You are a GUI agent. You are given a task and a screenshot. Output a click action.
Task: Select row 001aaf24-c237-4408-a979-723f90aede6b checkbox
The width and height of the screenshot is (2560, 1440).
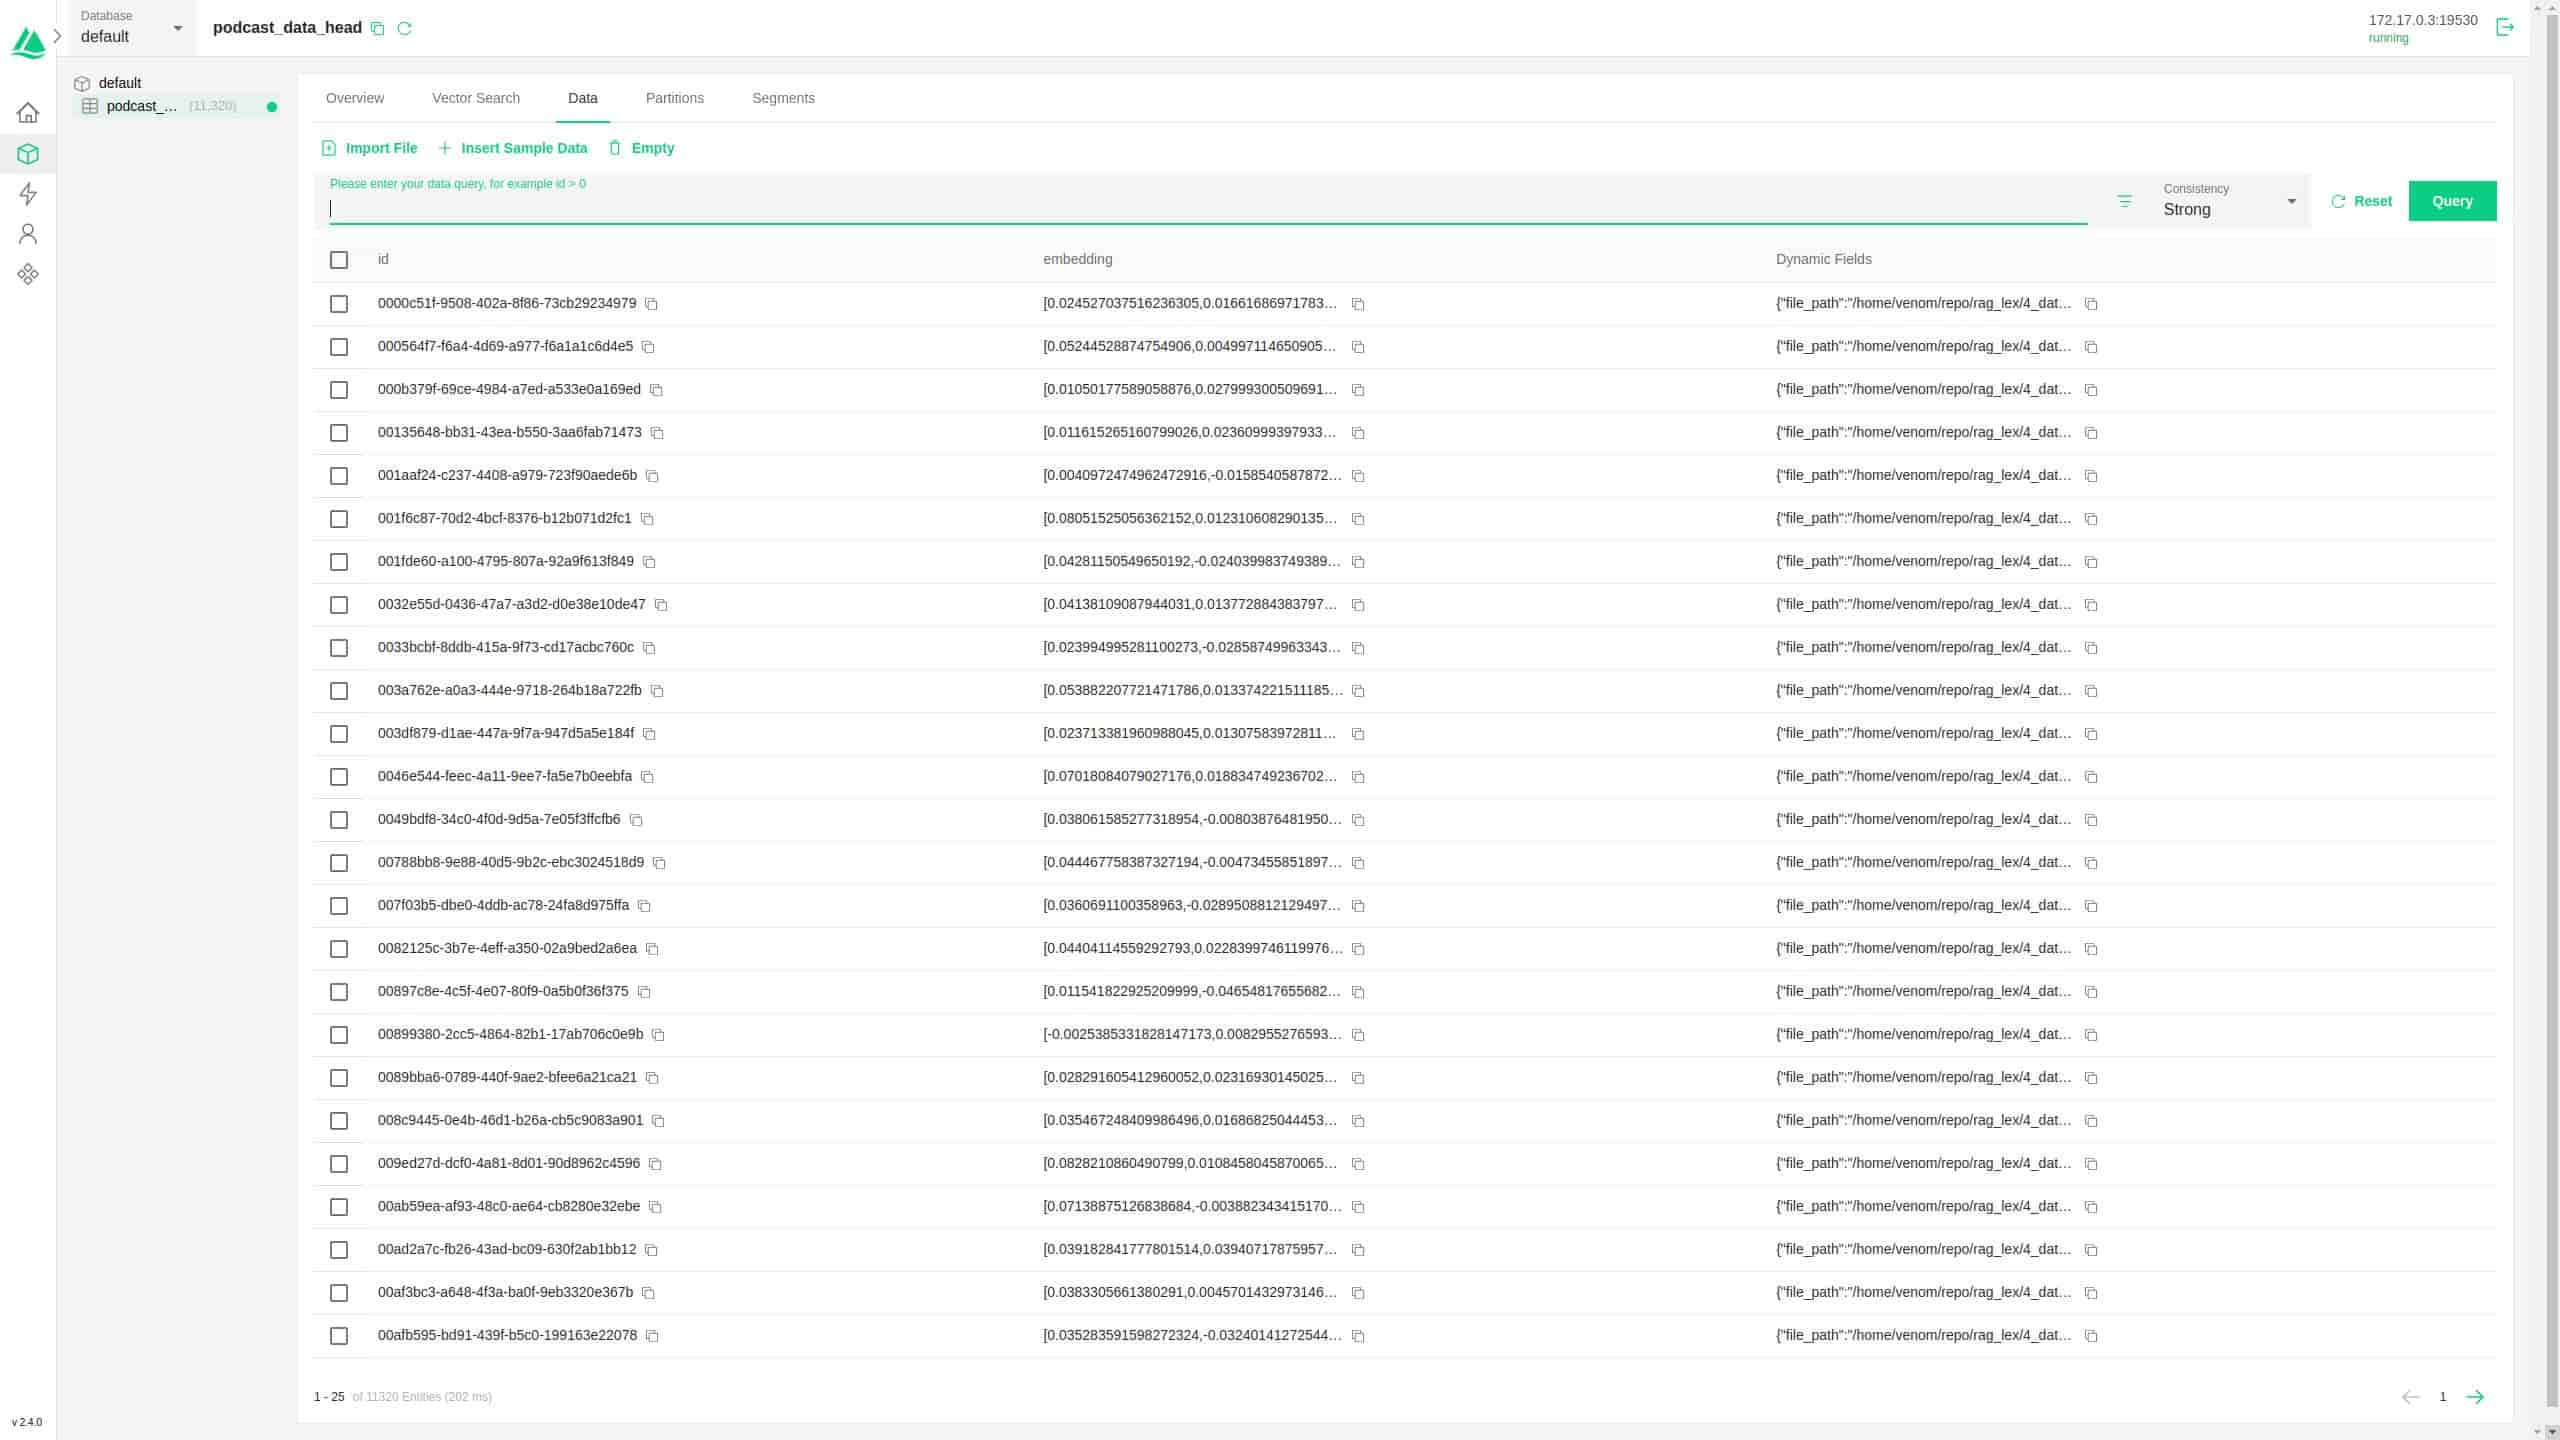[x=339, y=476]
